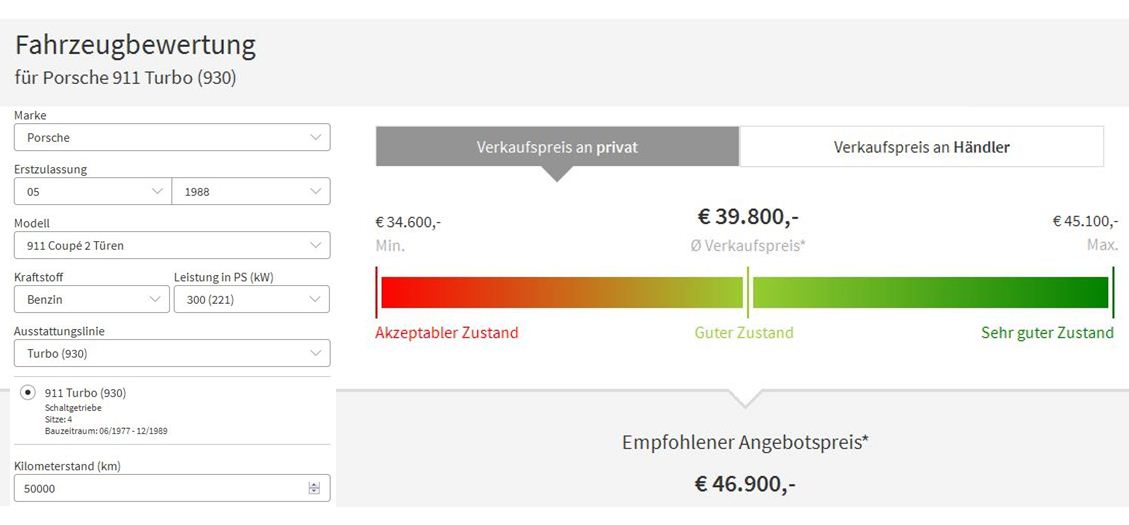Open the Leistung in PS dropdown 300 (221)
Viewport: 1129px width, 525px height.
tap(252, 299)
